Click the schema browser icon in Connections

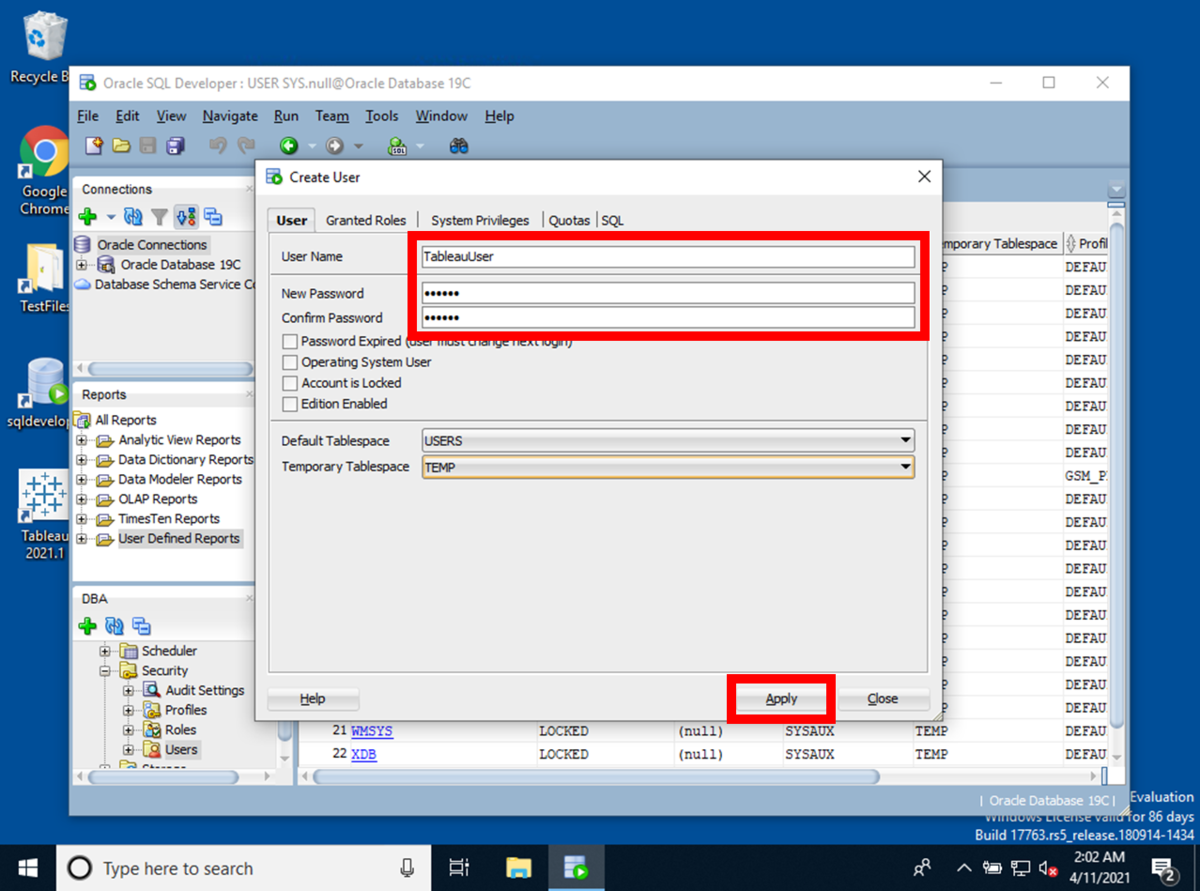186,216
